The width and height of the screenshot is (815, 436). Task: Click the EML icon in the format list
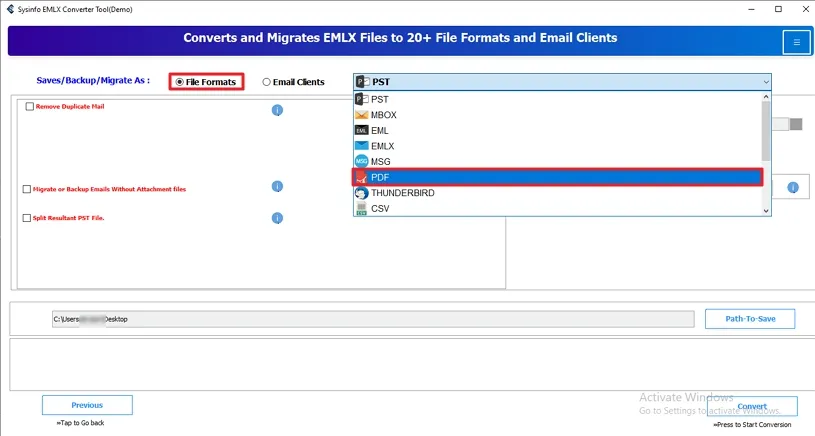pos(362,130)
